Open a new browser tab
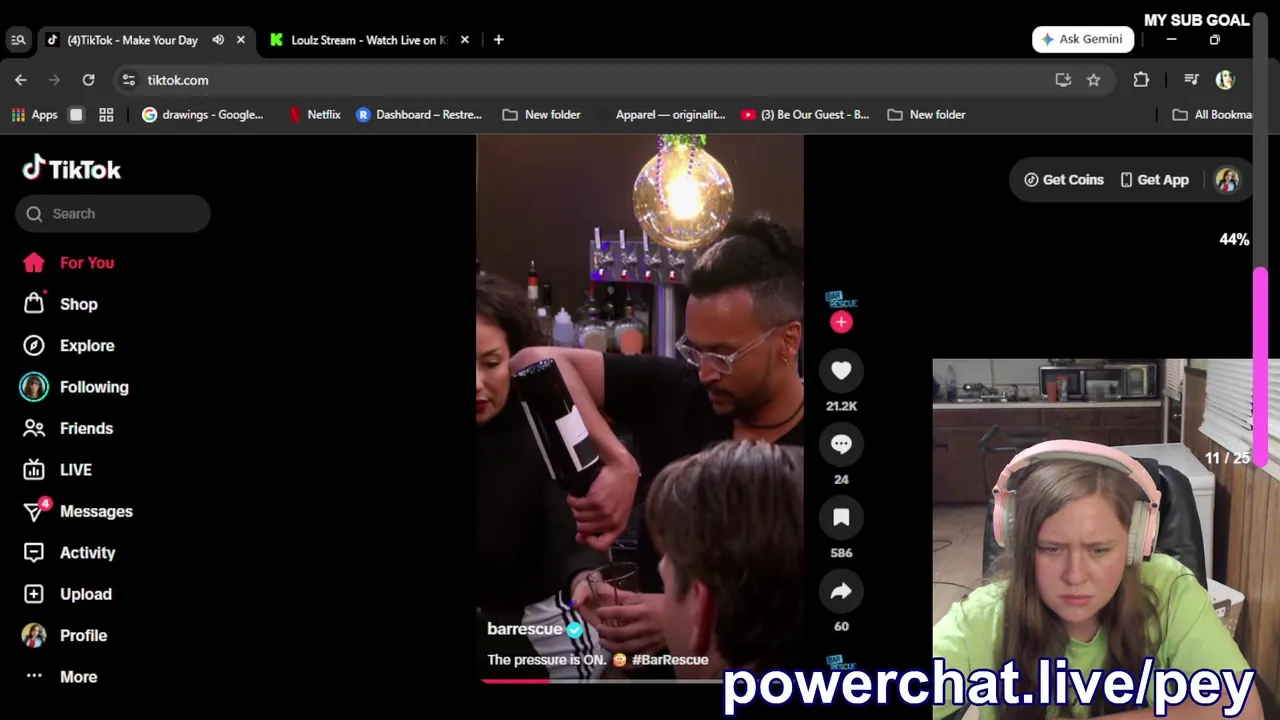Viewport: 1280px width, 720px height. point(498,40)
